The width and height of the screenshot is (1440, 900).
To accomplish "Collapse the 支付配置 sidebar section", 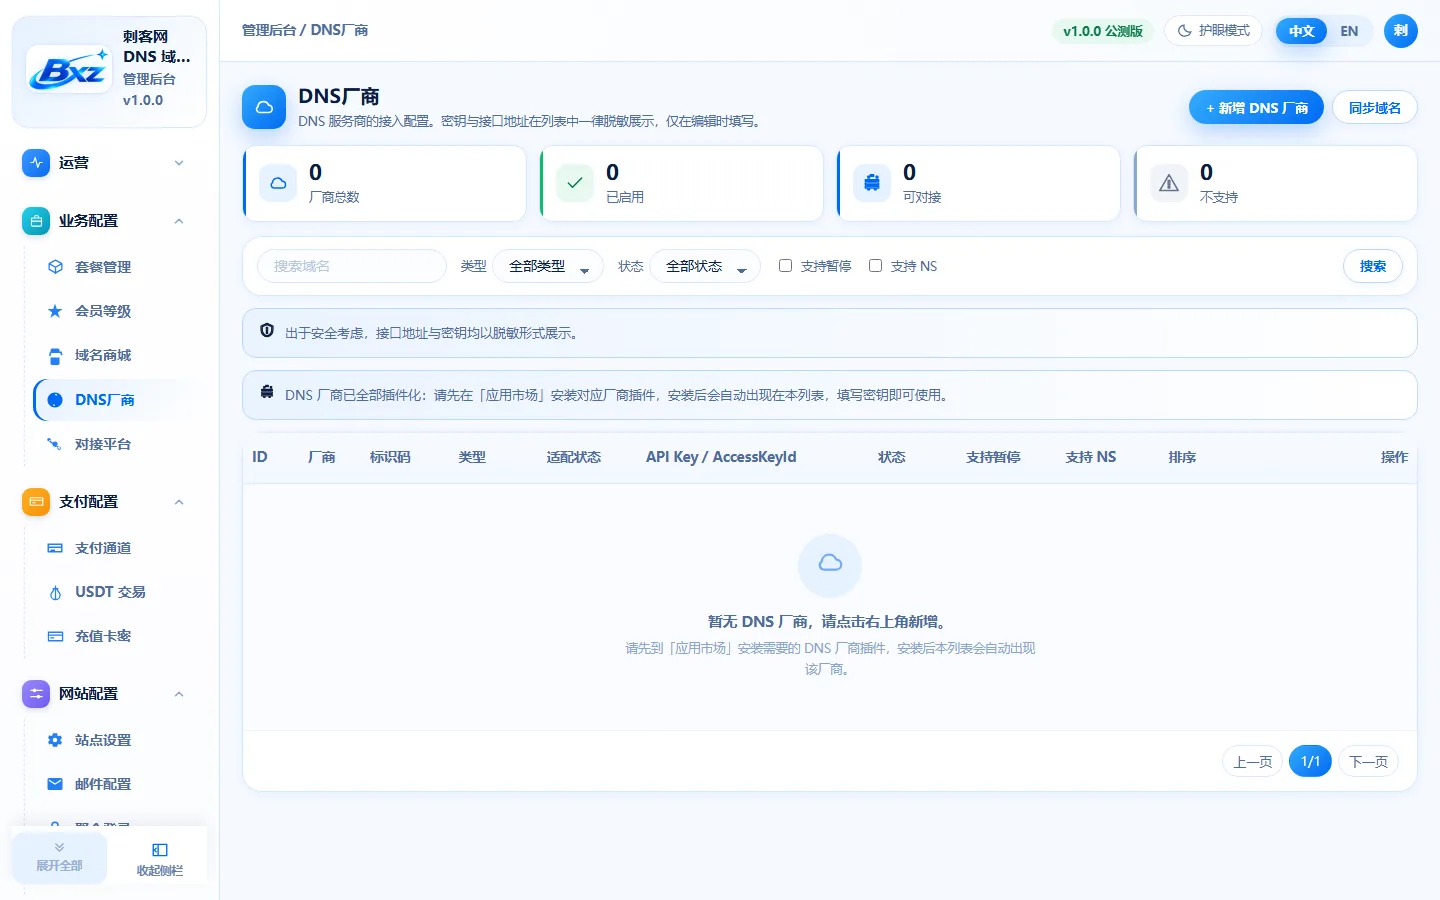I will point(108,502).
